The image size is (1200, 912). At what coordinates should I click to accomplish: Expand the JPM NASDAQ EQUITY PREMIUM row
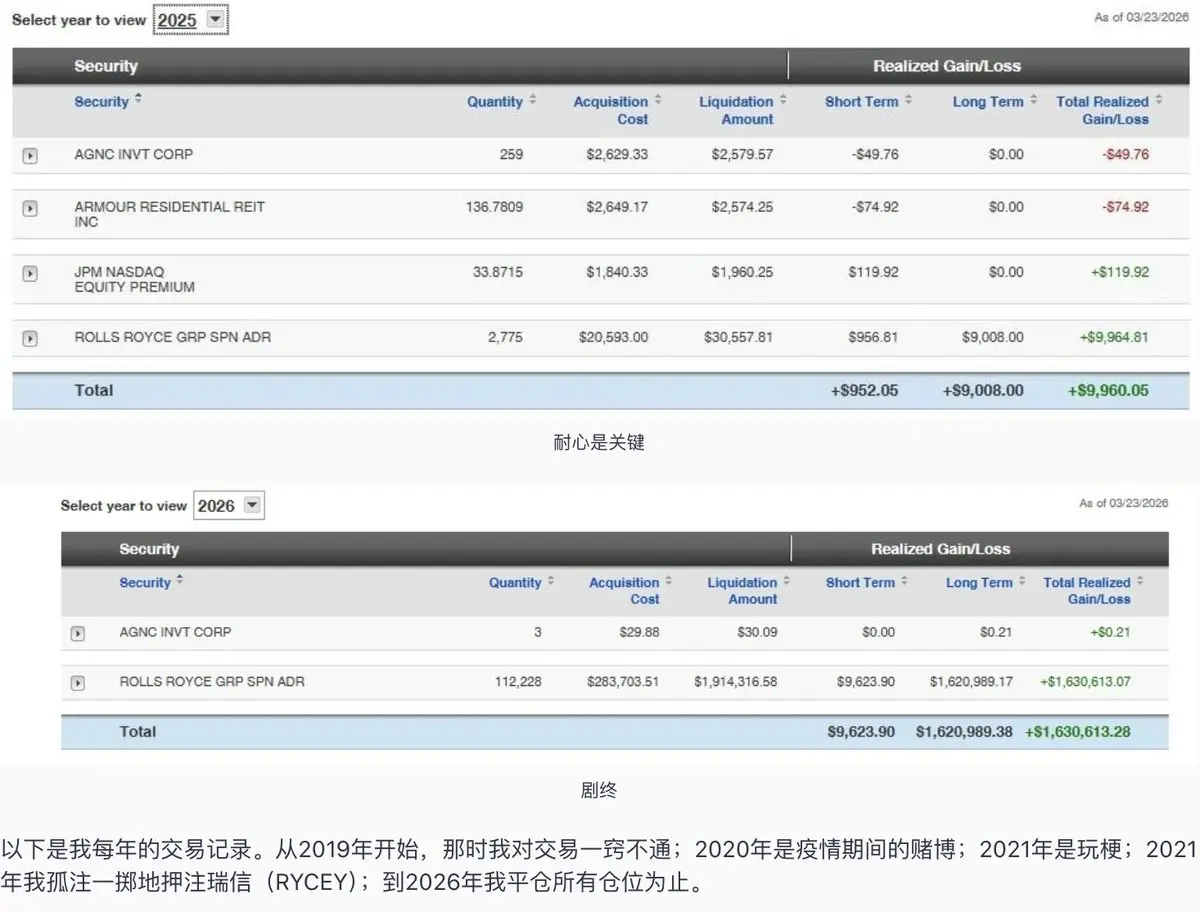coord(30,273)
